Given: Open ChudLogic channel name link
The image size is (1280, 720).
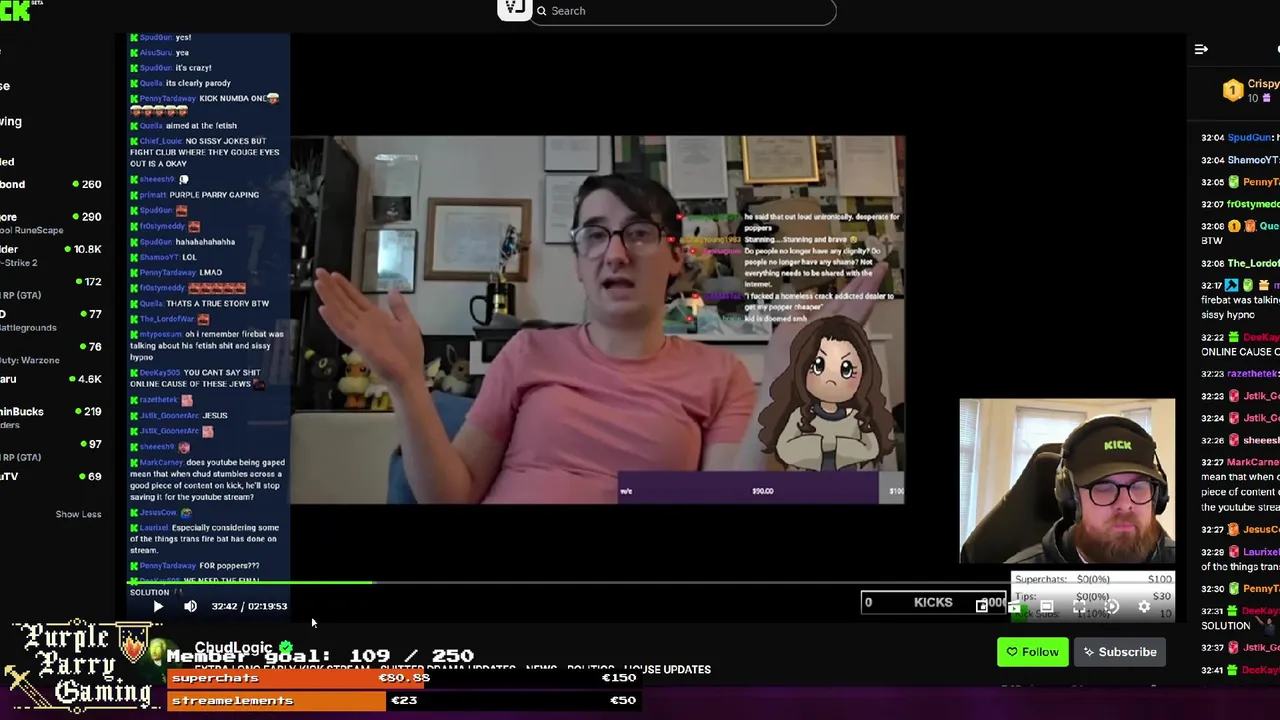Looking at the screenshot, I should [x=235, y=648].
